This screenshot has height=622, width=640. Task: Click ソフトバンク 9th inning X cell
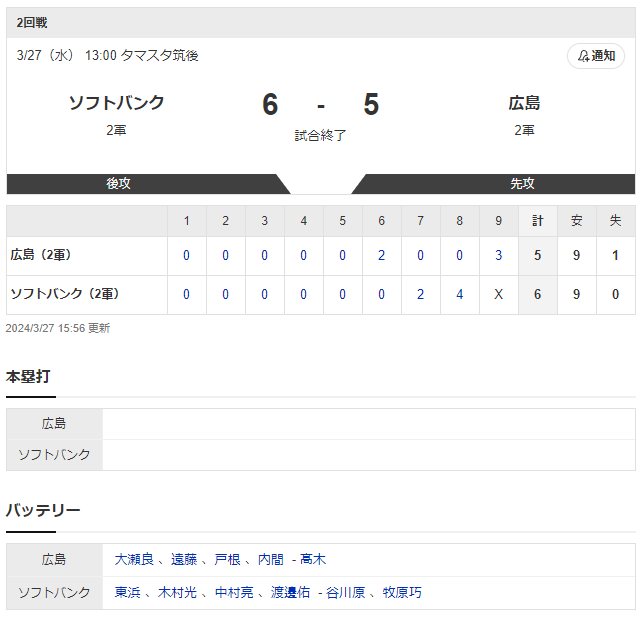pyautogui.click(x=499, y=294)
